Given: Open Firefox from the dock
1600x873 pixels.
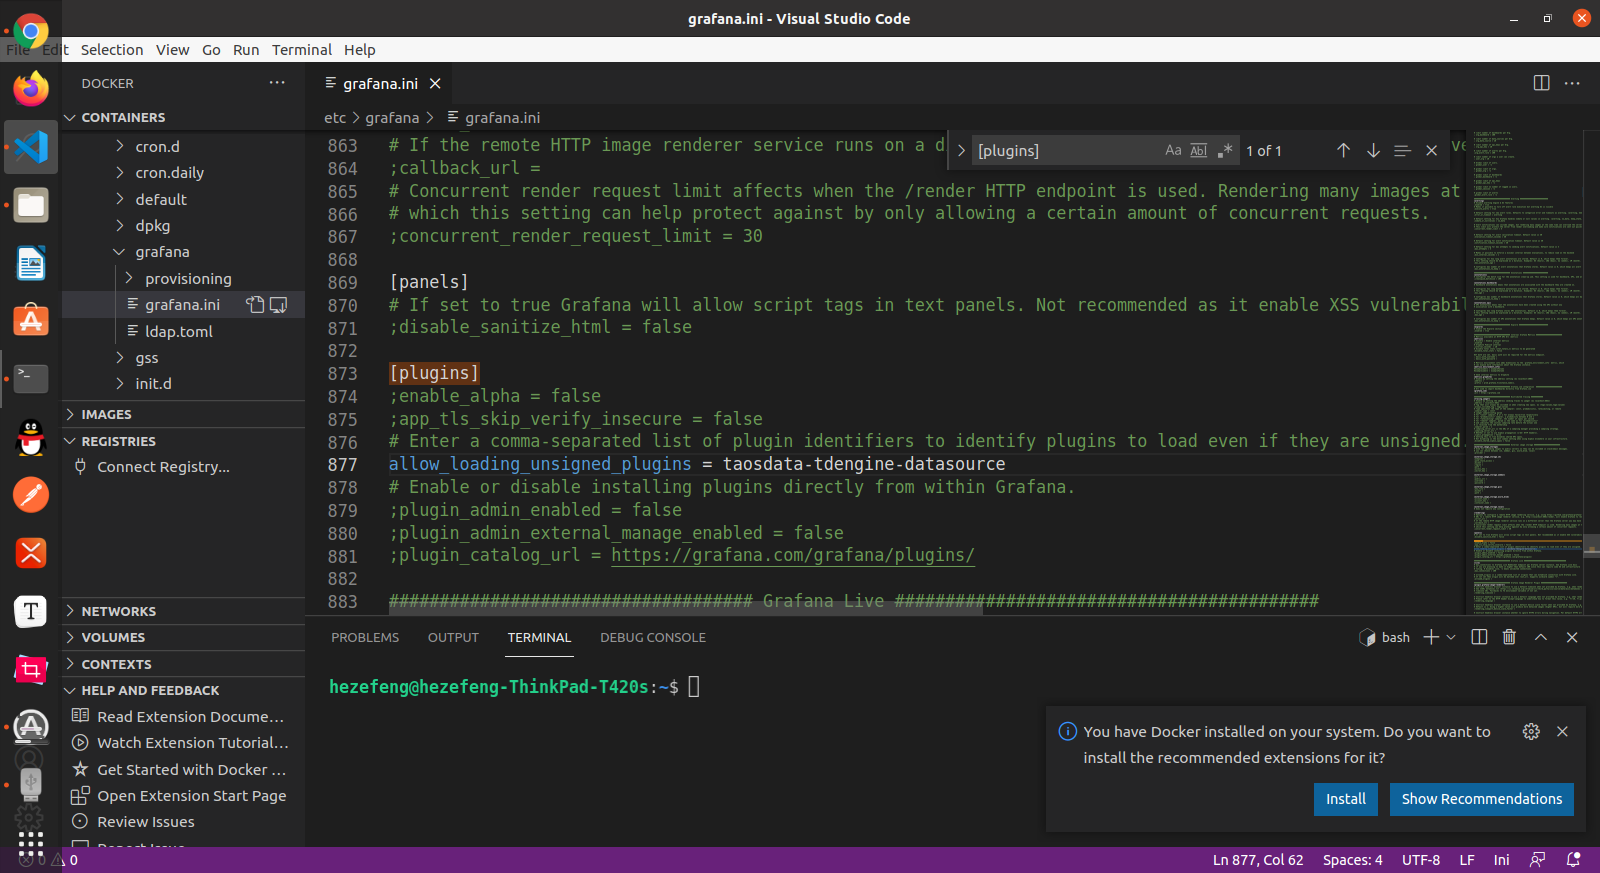Looking at the screenshot, I should click(x=31, y=89).
